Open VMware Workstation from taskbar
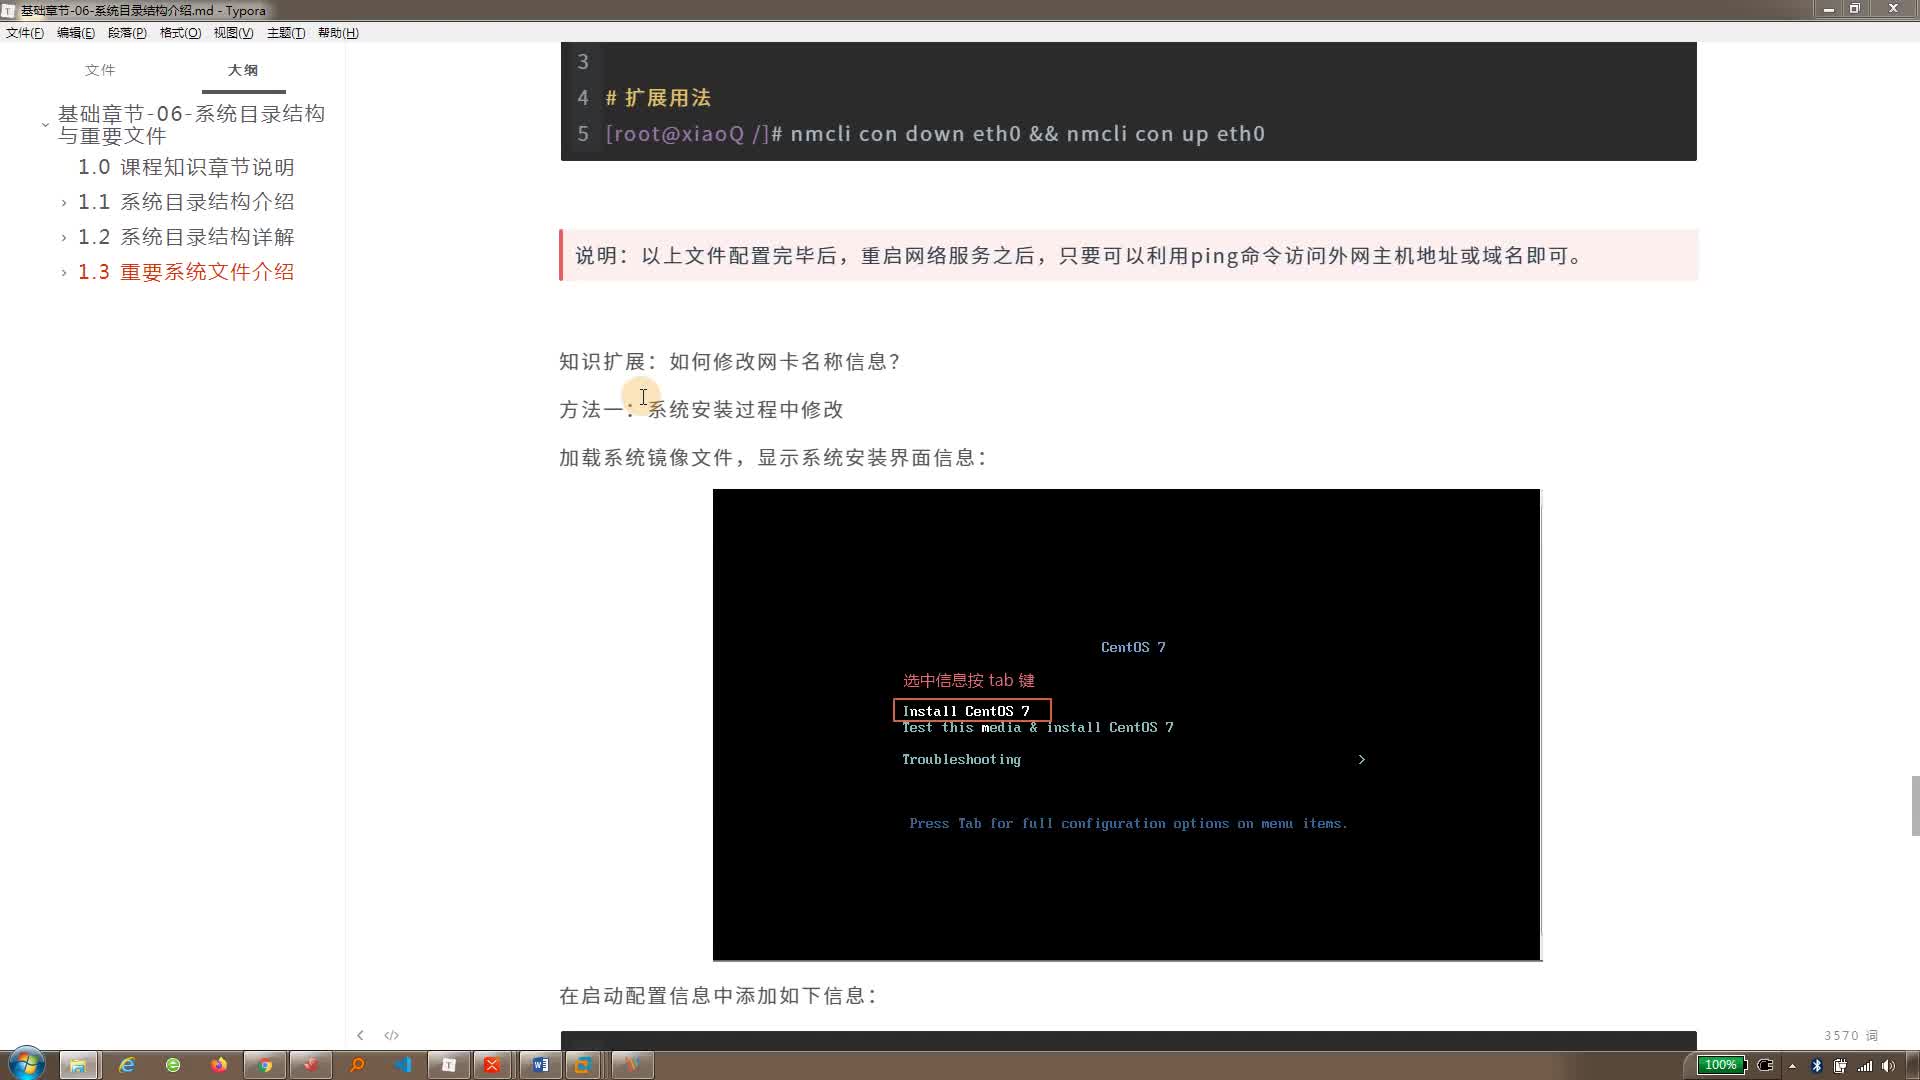The height and width of the screenshot is (1080, 1920). (583, 1065)
